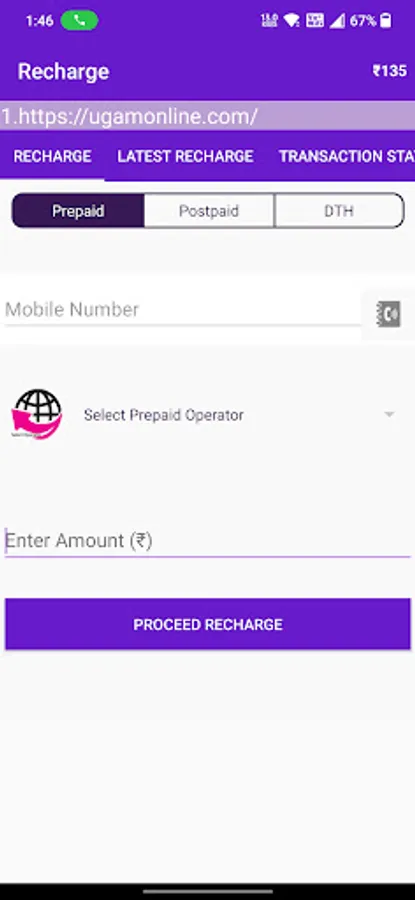Focus the Mobile Number field
Image resolution: width=415 pixels, height=900 pixels.
click(183, 310)
